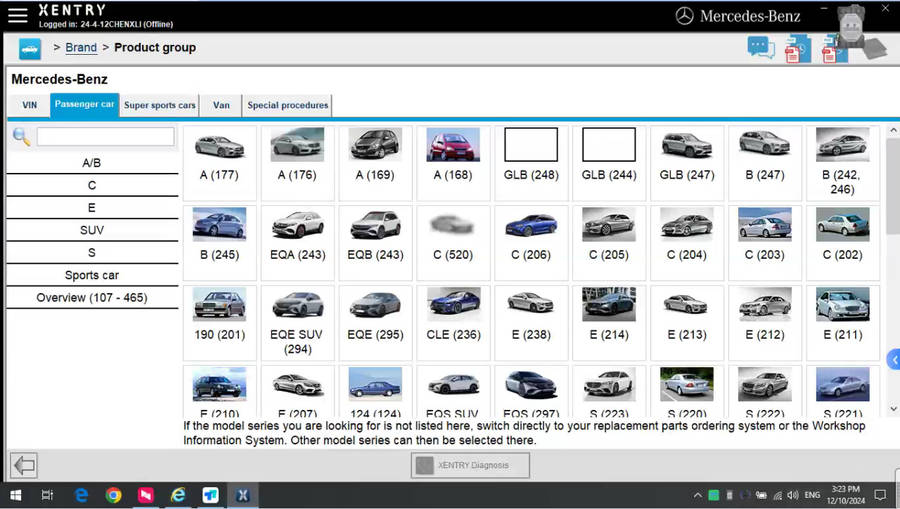Click the blue car home icon
Viewport: 900px width, 509px height.
point(30,49)
